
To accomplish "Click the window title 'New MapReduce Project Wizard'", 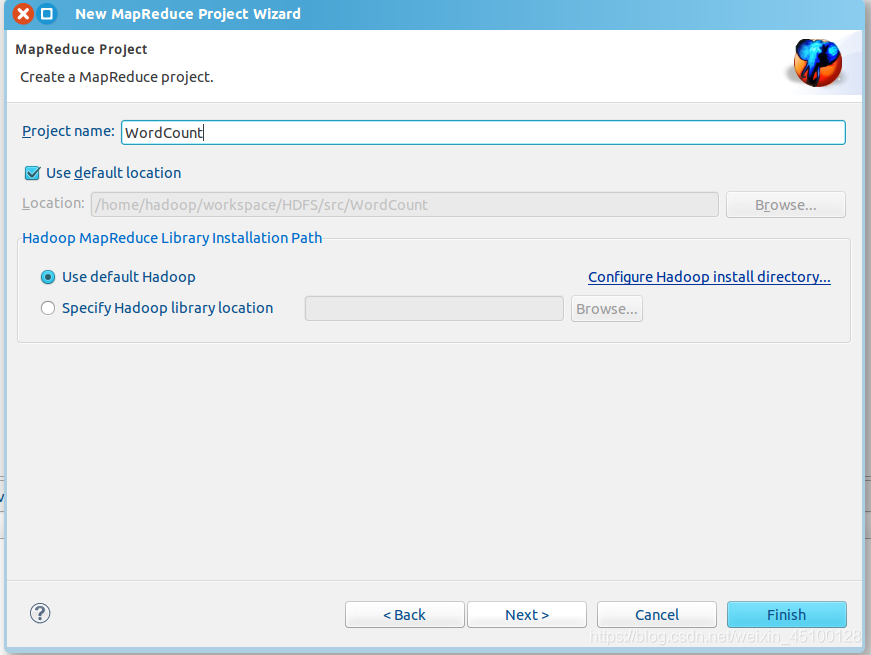I will [x=188, y=14].
